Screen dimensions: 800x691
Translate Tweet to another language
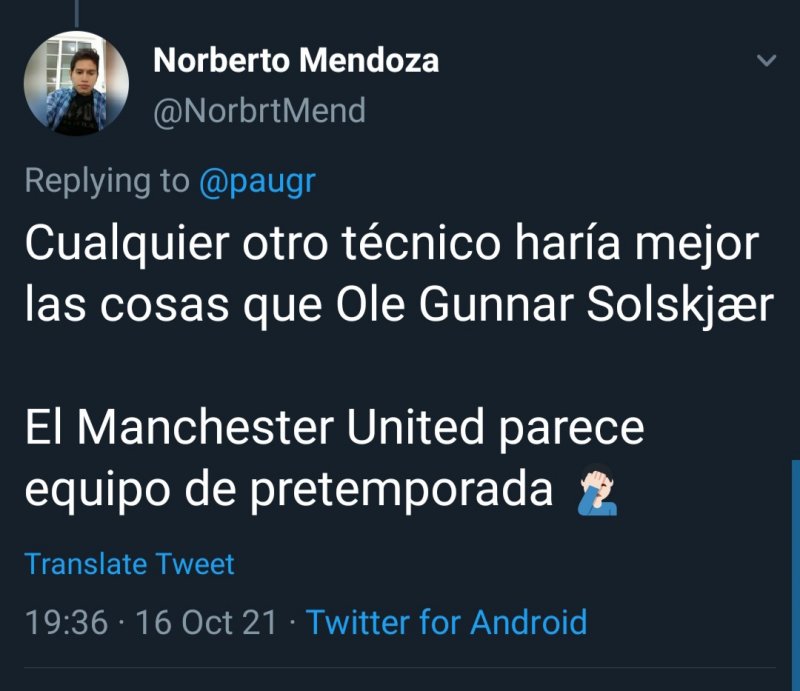(x=129, y=564)
